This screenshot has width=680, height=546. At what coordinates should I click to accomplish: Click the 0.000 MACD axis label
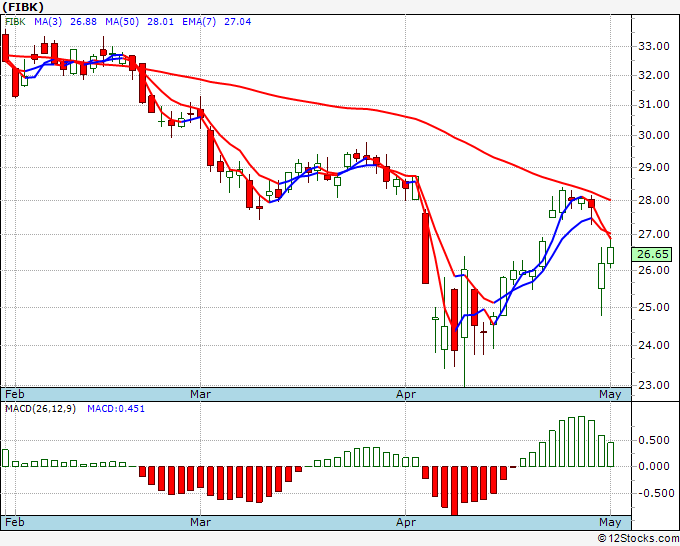[654, 466]
